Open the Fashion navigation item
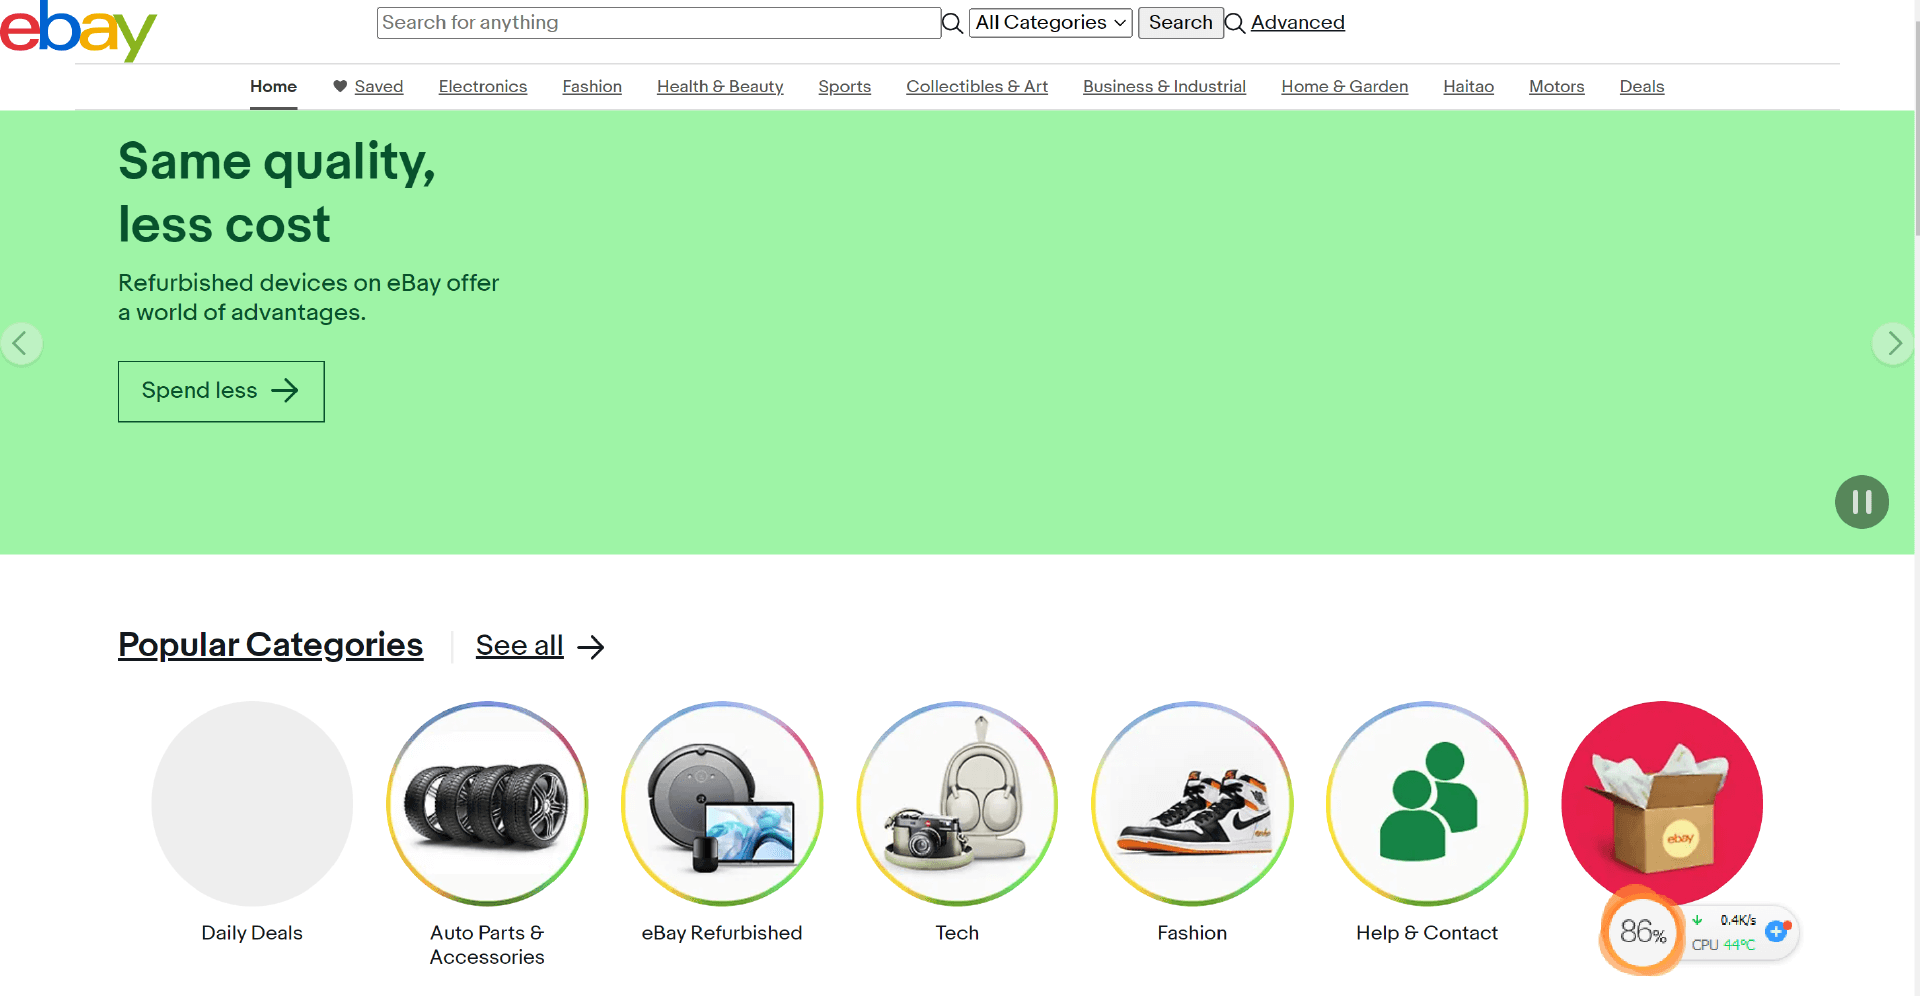 [592, 86]
